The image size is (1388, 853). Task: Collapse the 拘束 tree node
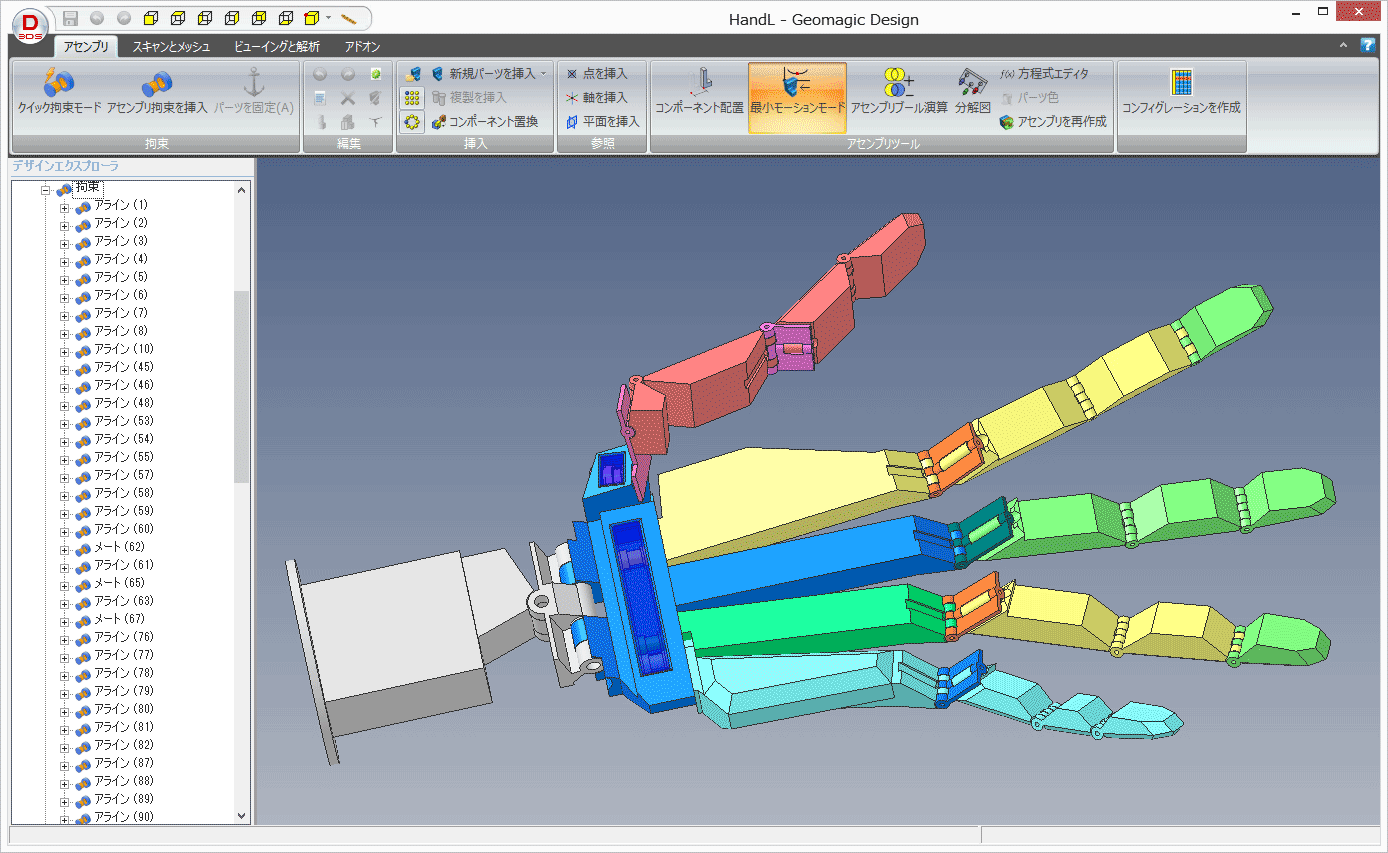pos(46,189)
